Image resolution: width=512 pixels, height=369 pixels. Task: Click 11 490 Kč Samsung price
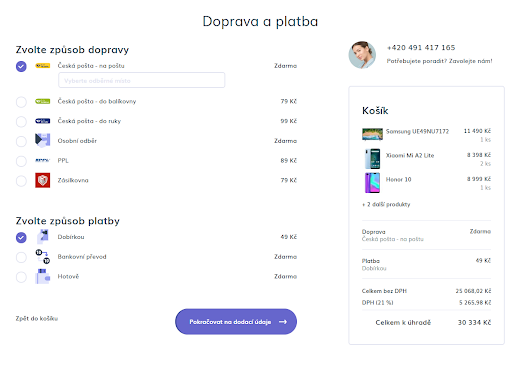click(477, 131)
